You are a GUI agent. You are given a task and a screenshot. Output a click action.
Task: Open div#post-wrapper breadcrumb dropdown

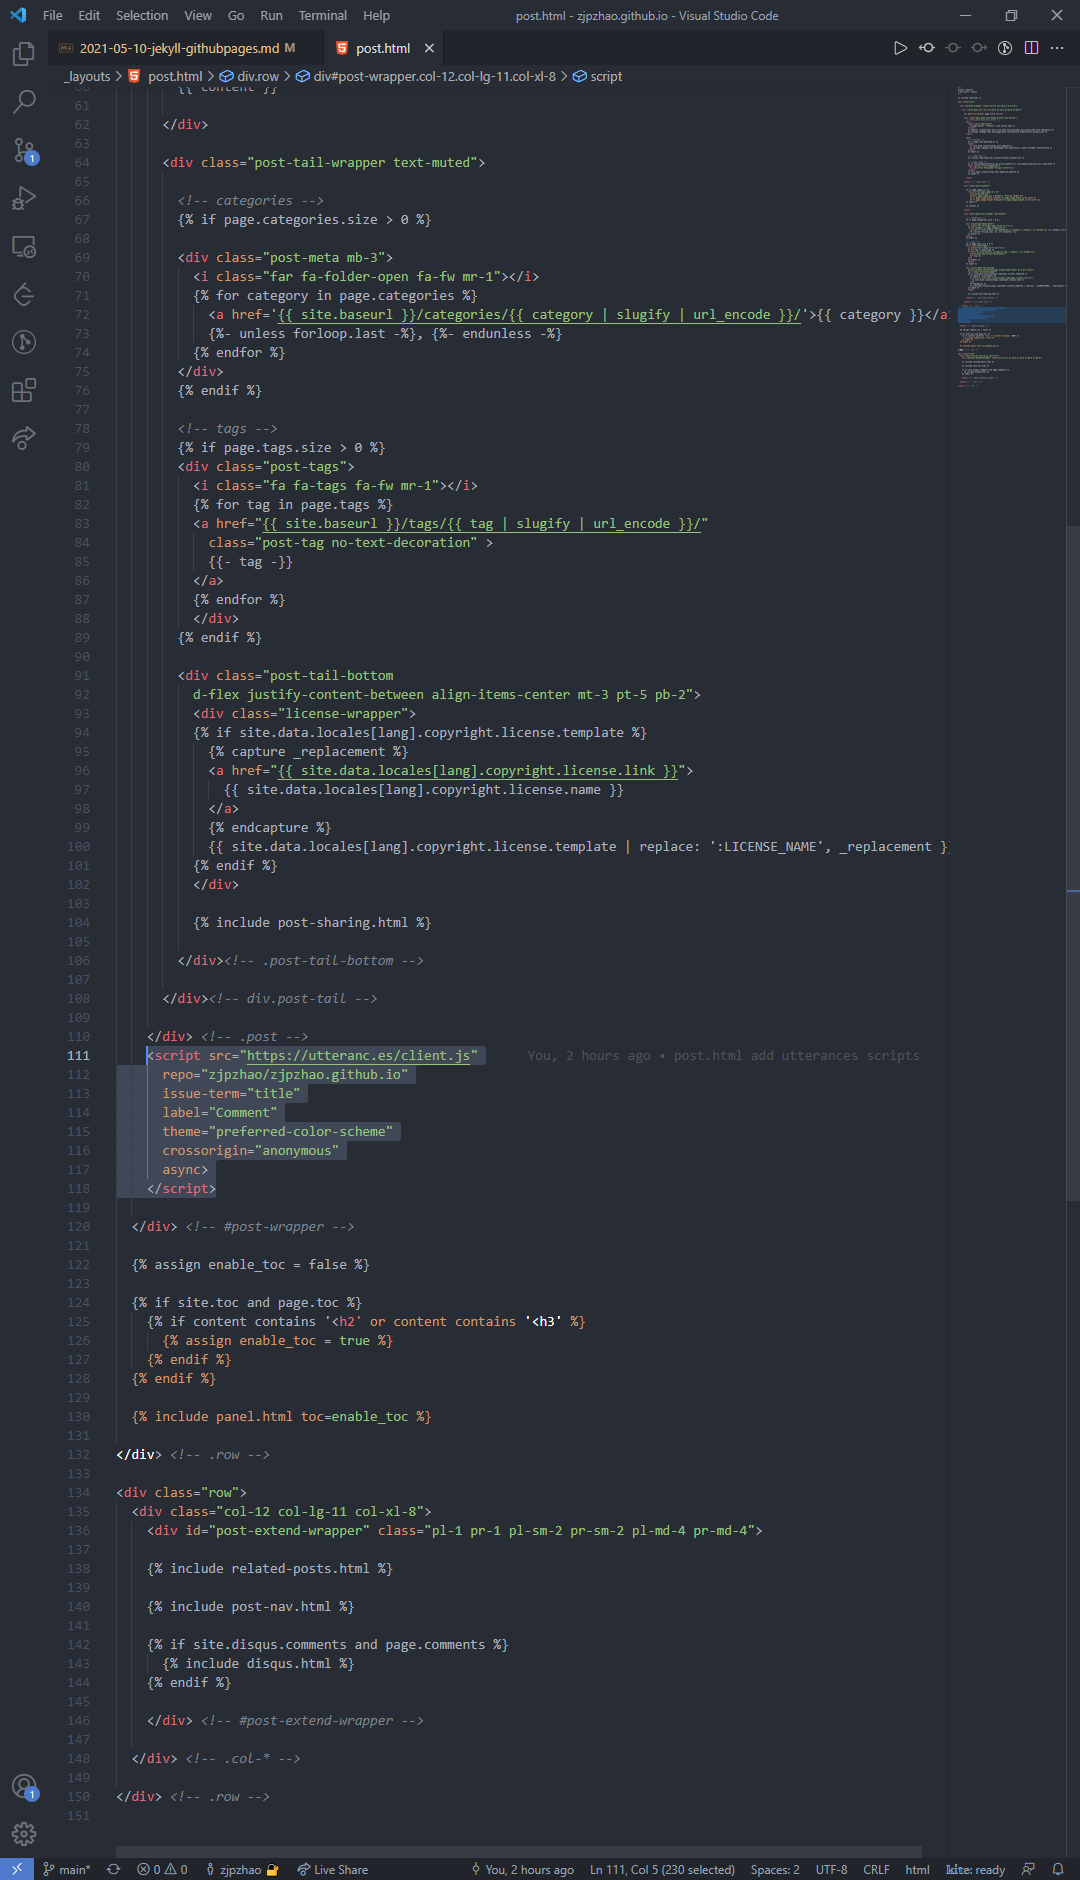426,76
